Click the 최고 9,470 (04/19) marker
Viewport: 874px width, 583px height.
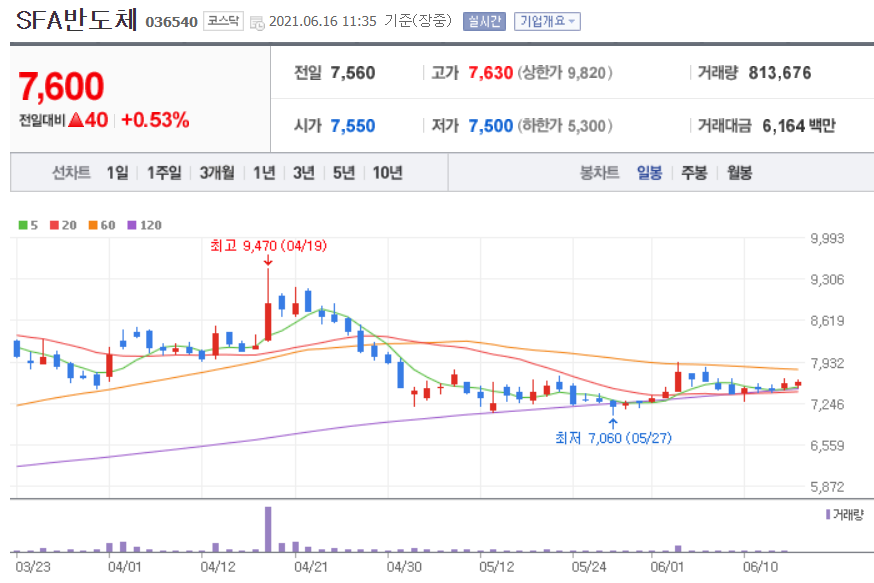point(268,246)
